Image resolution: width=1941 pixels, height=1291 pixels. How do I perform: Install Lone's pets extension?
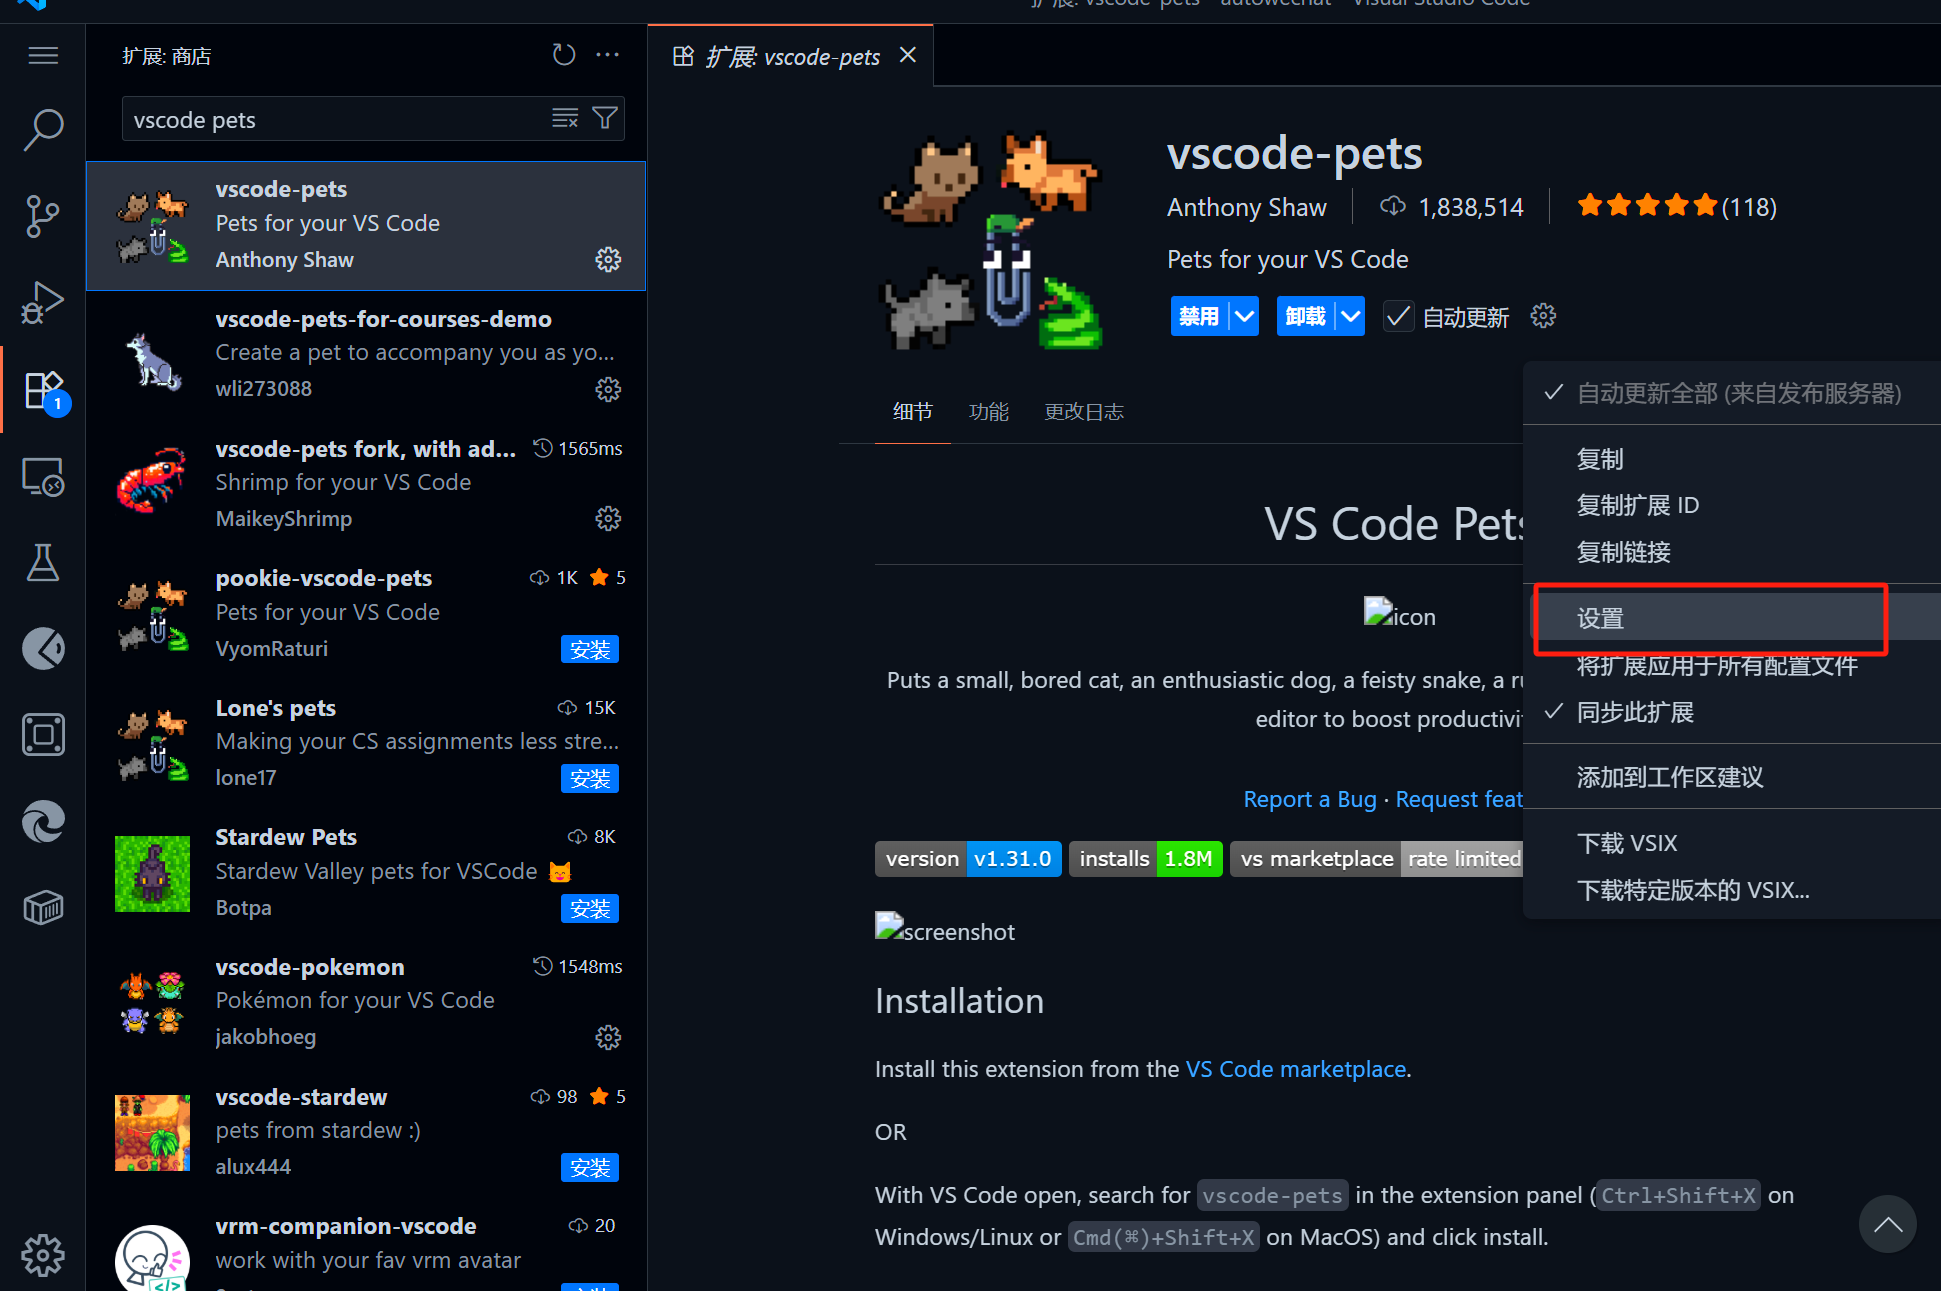590,778
